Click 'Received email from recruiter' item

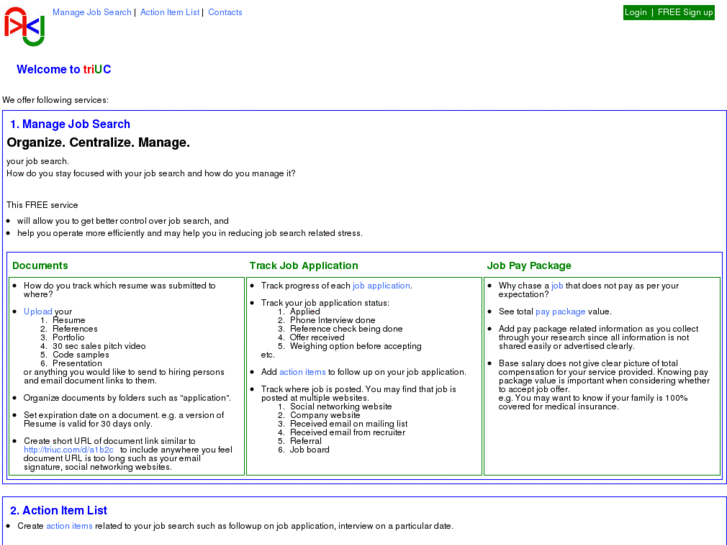pos(348,432)
